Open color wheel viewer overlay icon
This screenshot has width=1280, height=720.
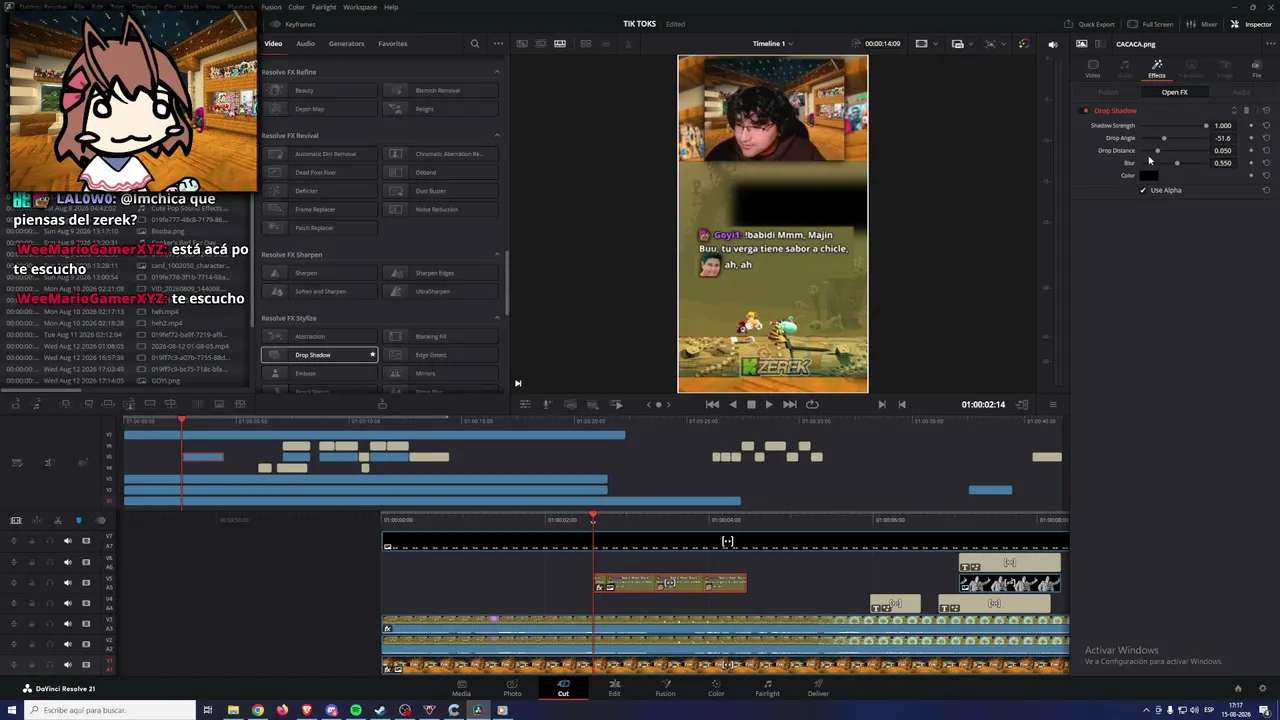tap(1023, 44)
